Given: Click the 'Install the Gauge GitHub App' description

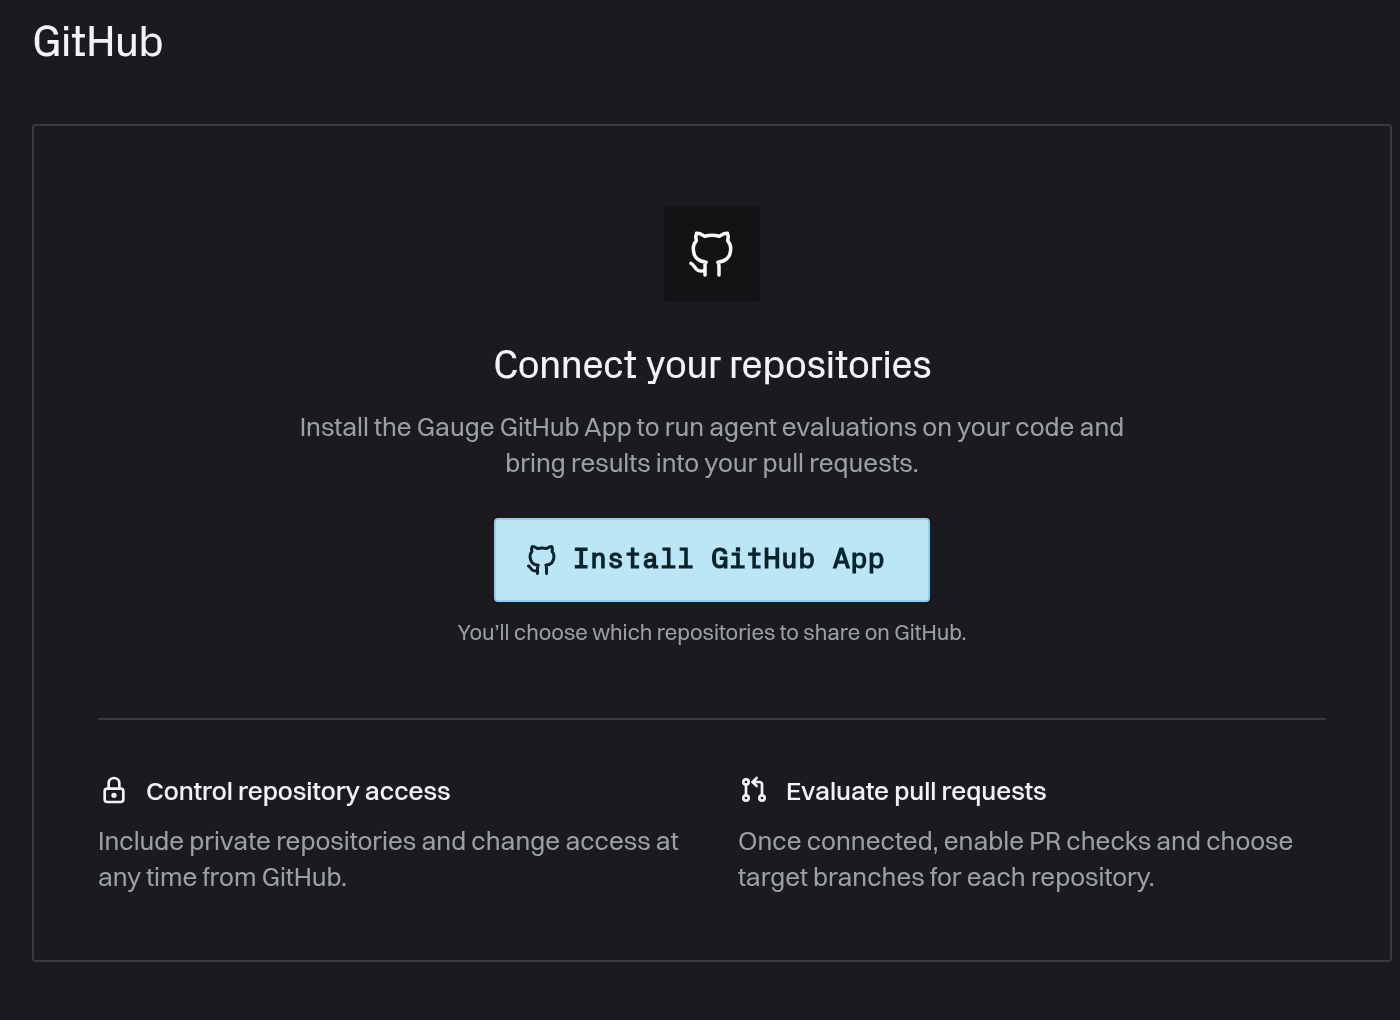Looking at the screenshot, I should point(712,445).
